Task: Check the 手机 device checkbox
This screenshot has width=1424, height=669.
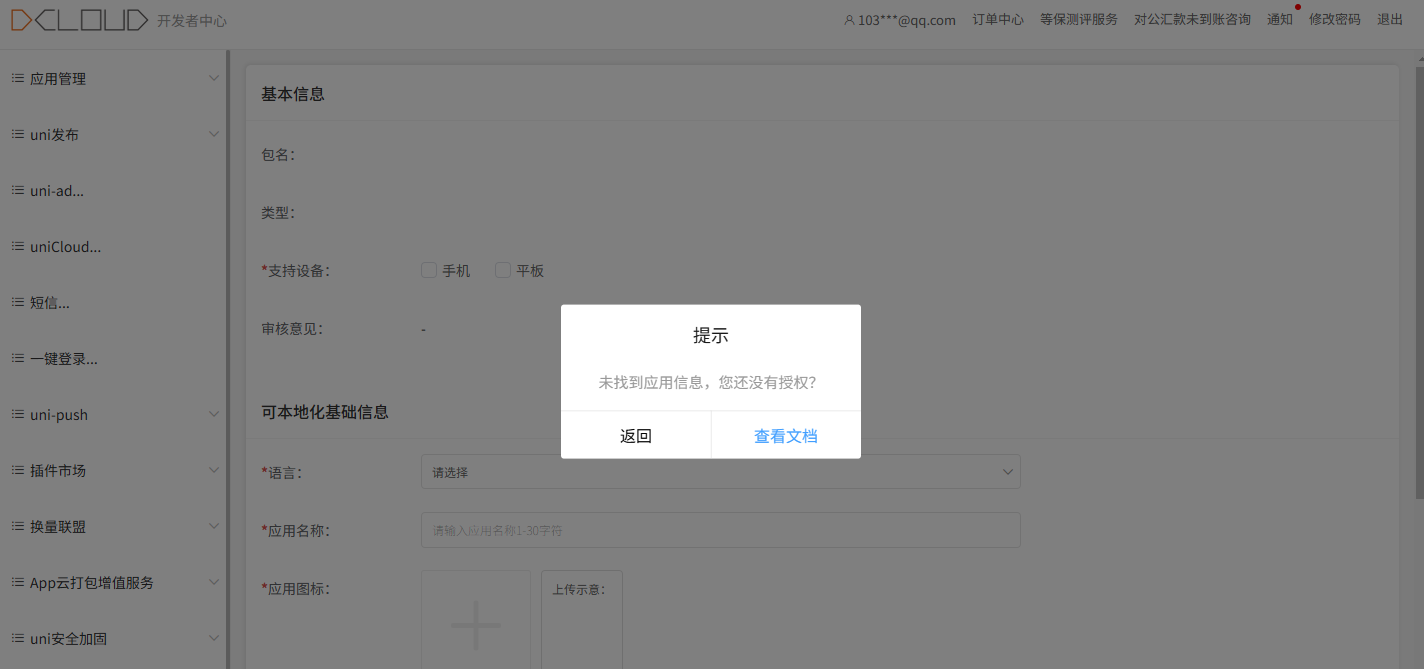Action: 429,270
